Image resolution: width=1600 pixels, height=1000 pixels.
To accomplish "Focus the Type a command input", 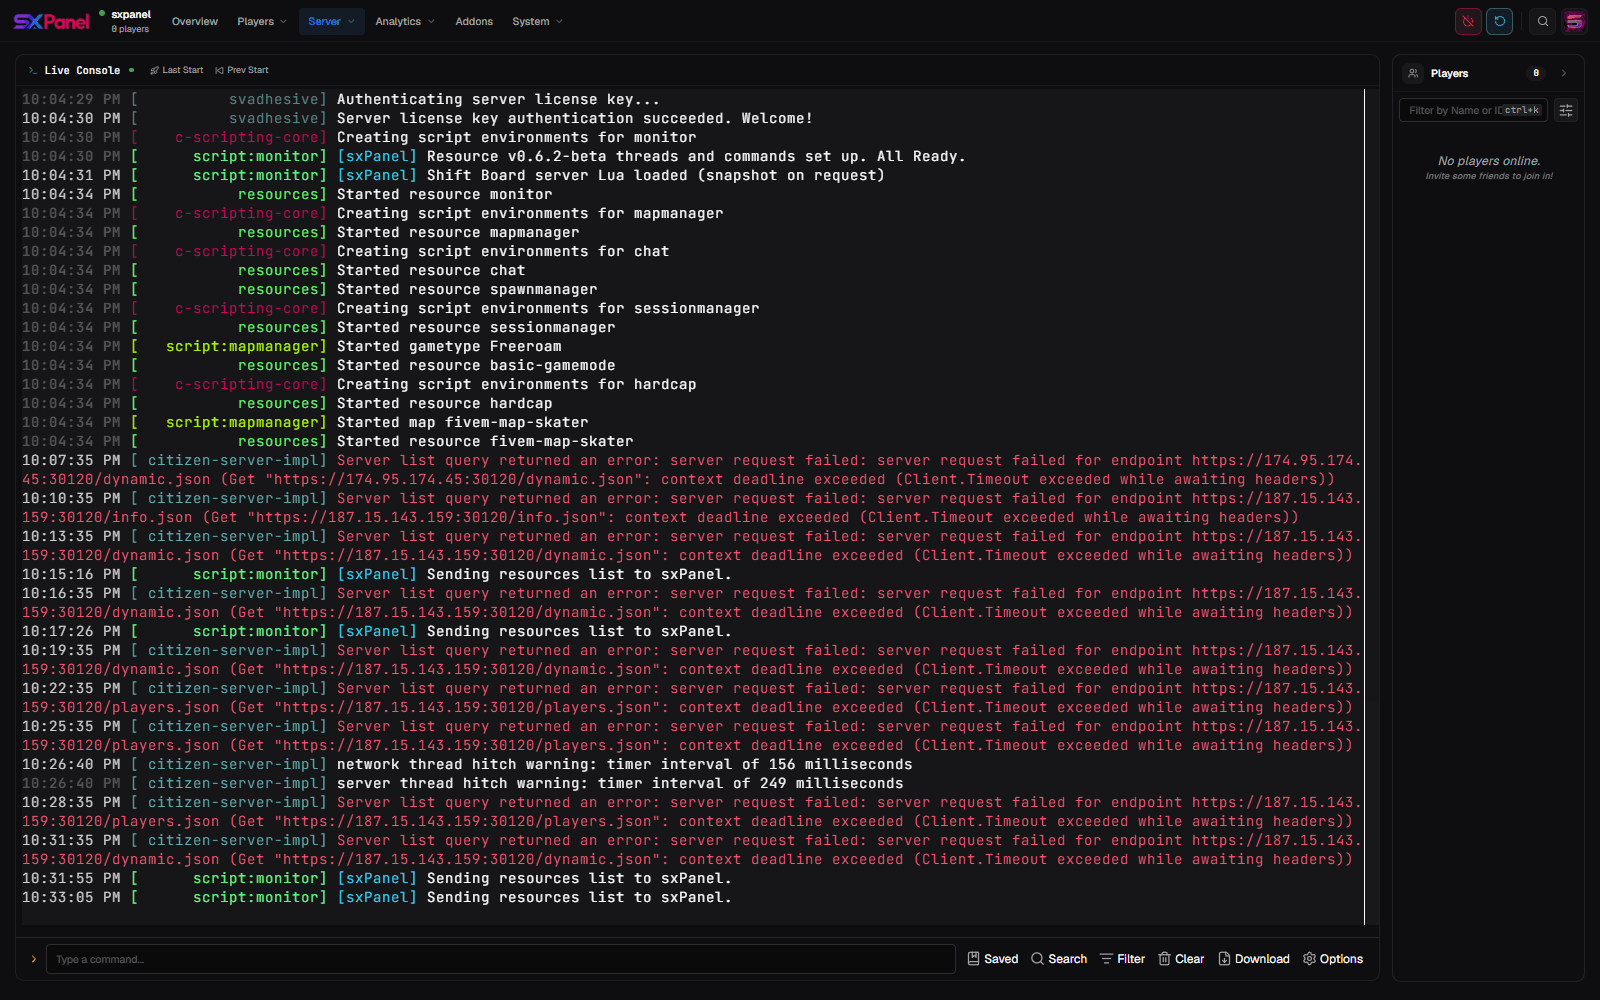I will pyautogui.click(x=500, y=959).
